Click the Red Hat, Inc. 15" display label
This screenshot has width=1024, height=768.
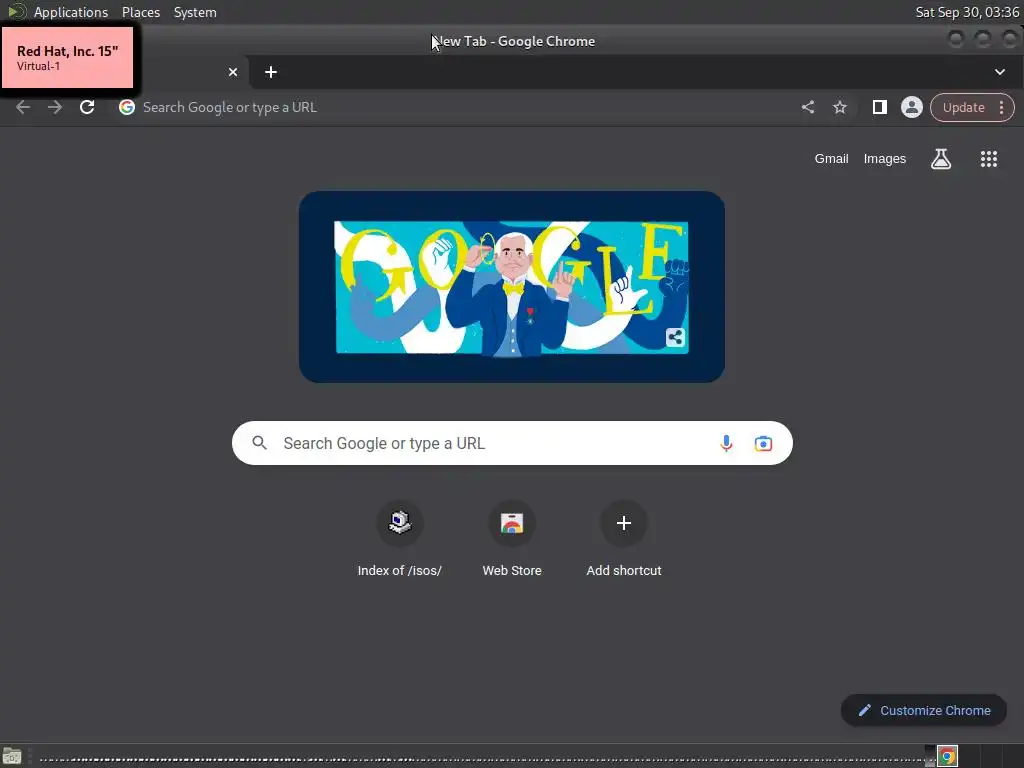tap(67, 57)
